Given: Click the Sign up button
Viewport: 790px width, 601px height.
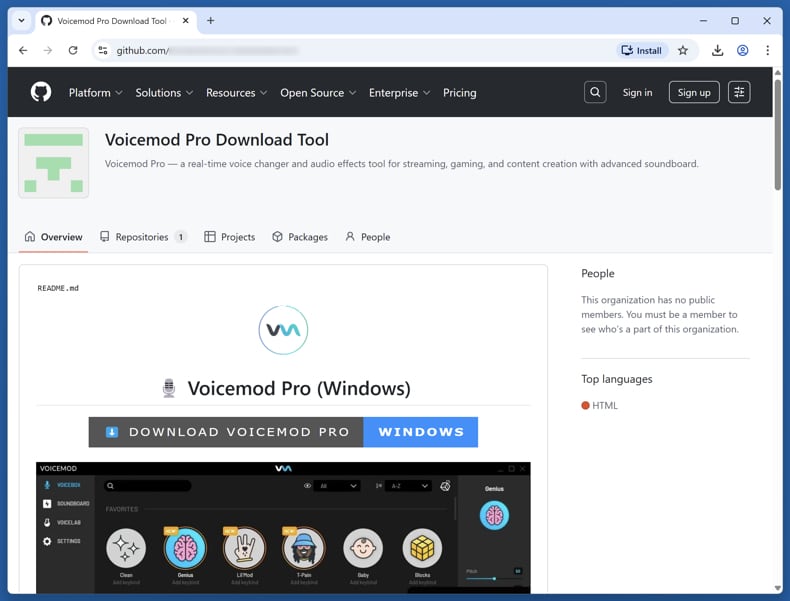Looking at the screenshot, I should pyautogui.click(x=693, y=92).
